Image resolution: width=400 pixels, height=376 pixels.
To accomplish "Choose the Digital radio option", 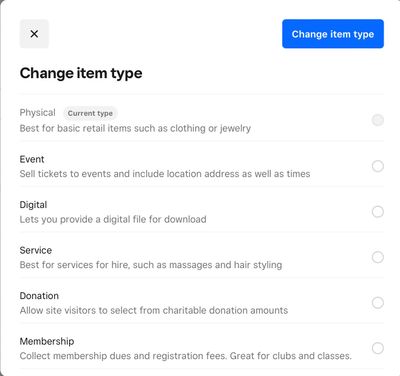I will point(378,212).
